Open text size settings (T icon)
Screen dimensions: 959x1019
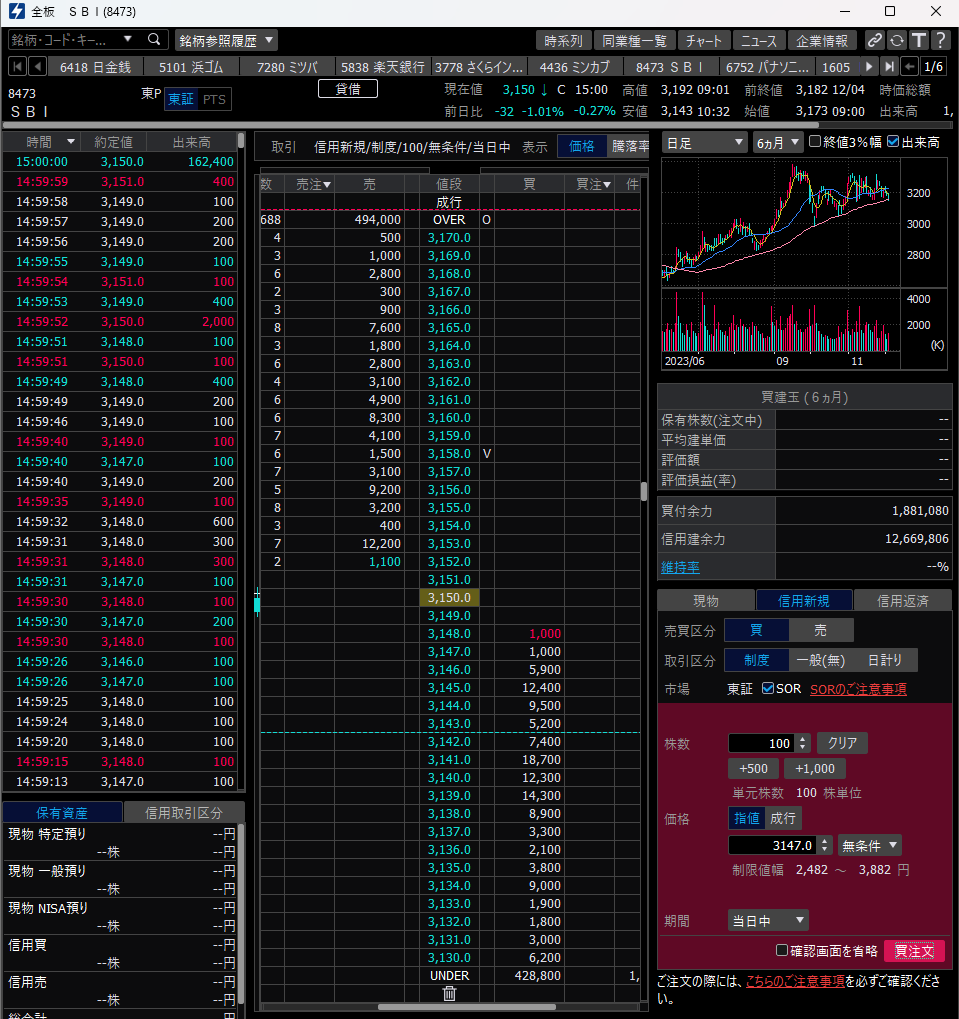pyautogui.click(x=918, y=40)
